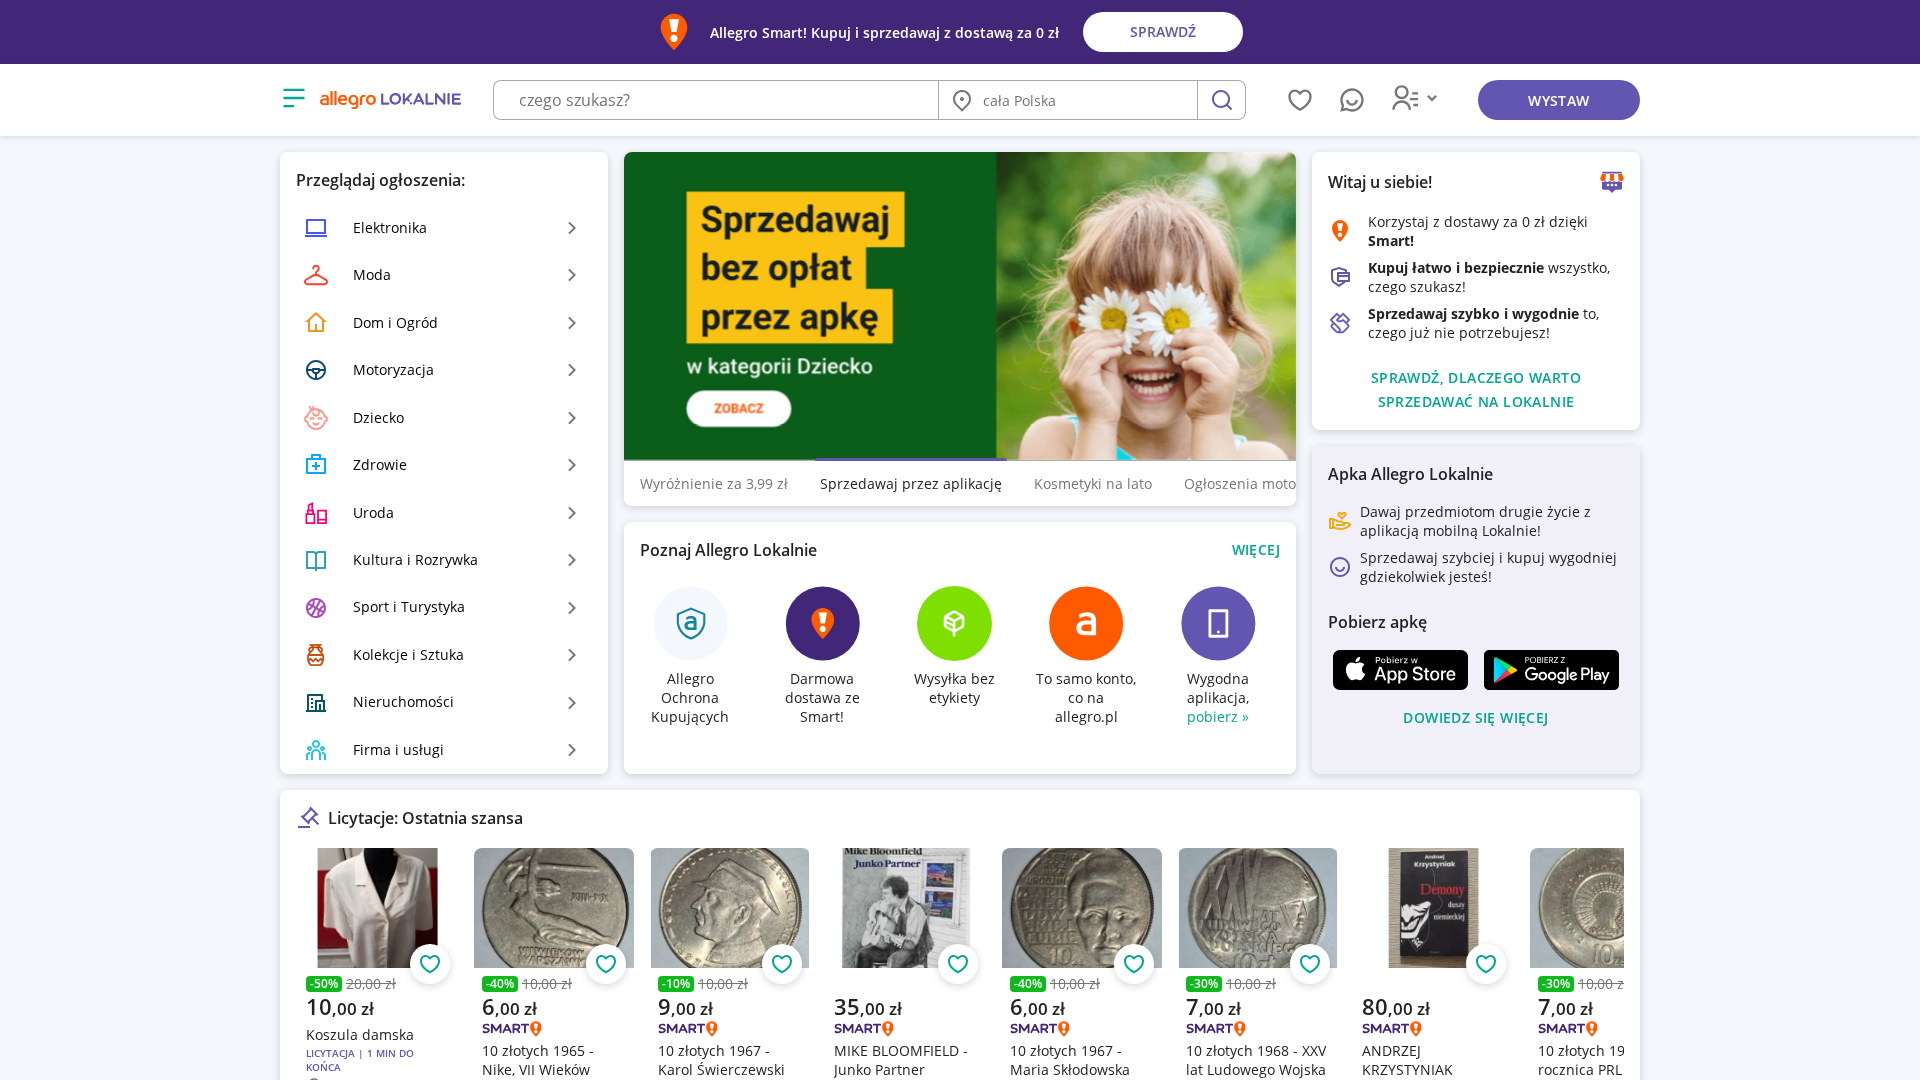Expand the Nieruchomości category chevron
Screen dimensions: 1920x1080
point(572,703)
